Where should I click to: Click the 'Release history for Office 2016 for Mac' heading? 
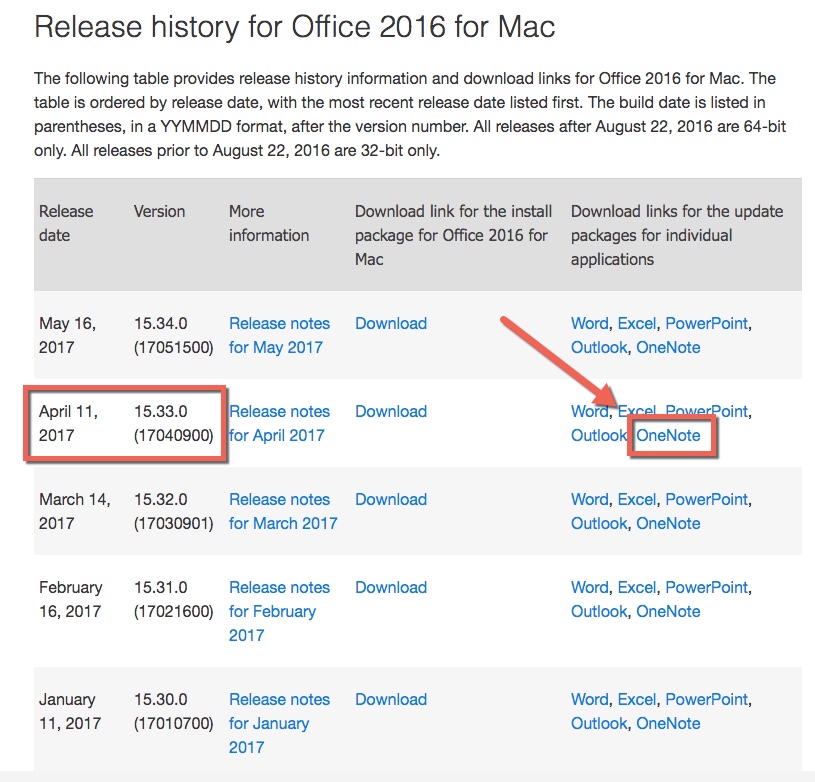[x=295, y=26]
